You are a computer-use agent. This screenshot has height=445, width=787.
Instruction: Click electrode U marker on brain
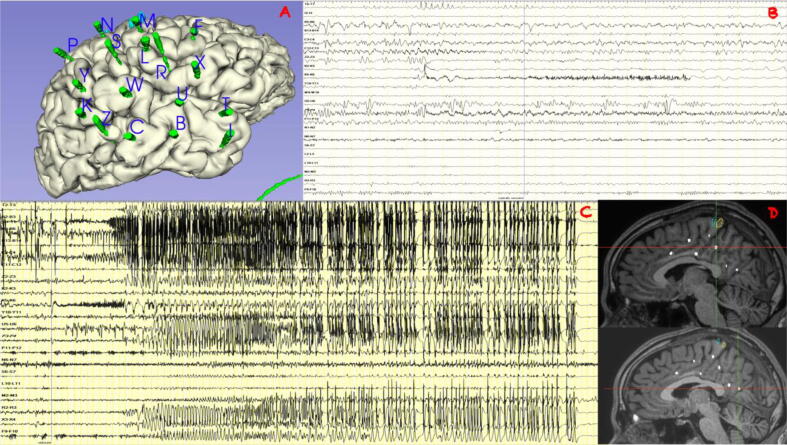pyautogui.click(x=178, y=100)
